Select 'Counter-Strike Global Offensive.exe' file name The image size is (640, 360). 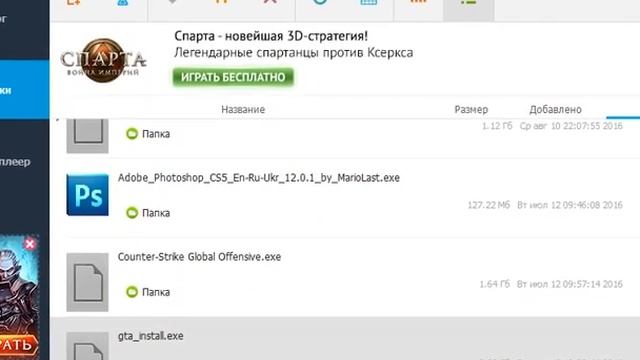click(x=199, y=257)
